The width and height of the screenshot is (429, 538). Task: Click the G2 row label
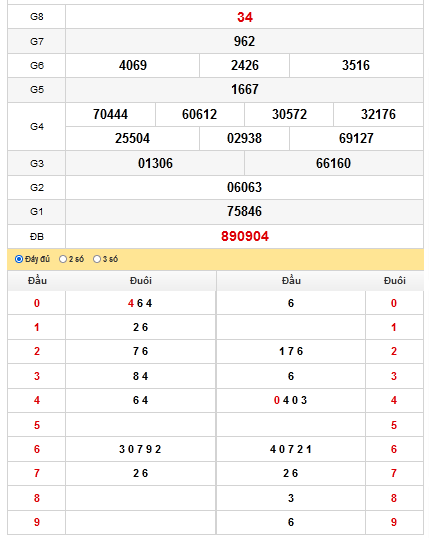tap(37, 187)
